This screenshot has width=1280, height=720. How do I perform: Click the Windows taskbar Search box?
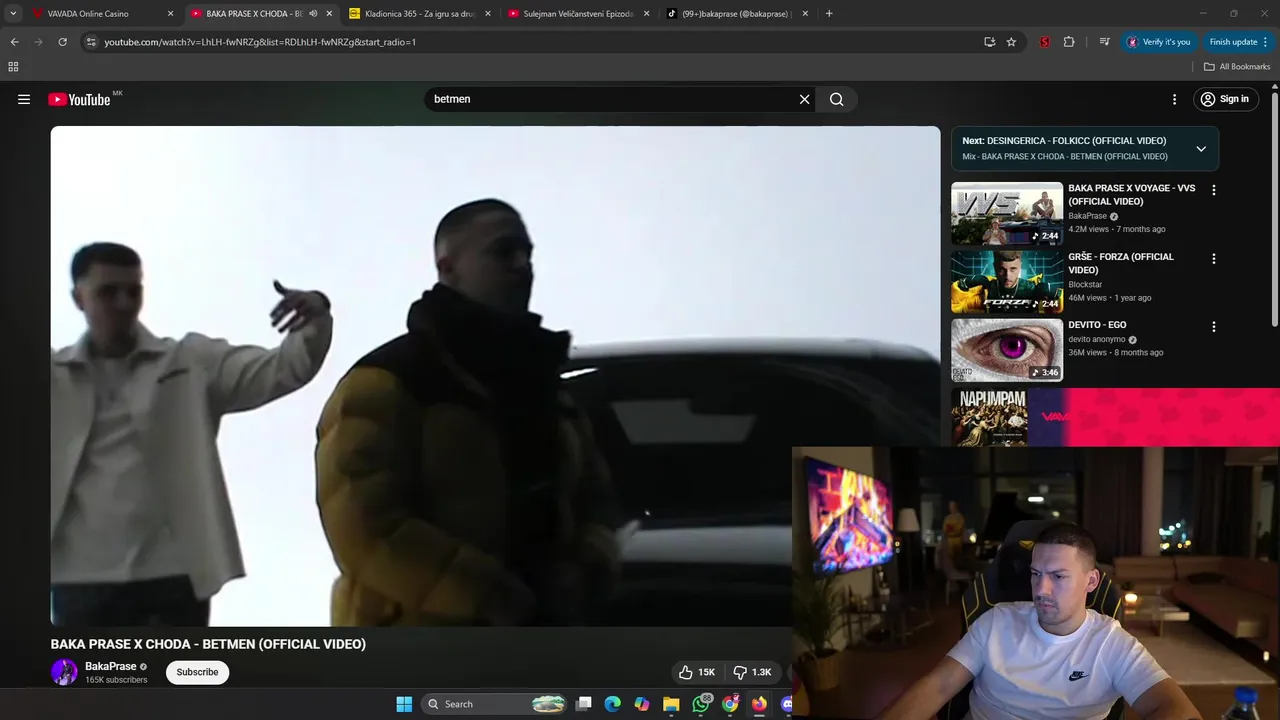point(495,704)
